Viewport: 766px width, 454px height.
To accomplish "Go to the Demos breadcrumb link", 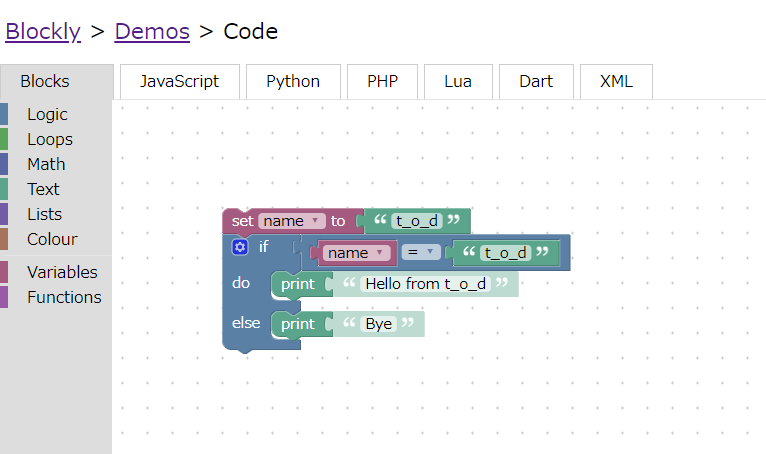I will coord(152,31).
